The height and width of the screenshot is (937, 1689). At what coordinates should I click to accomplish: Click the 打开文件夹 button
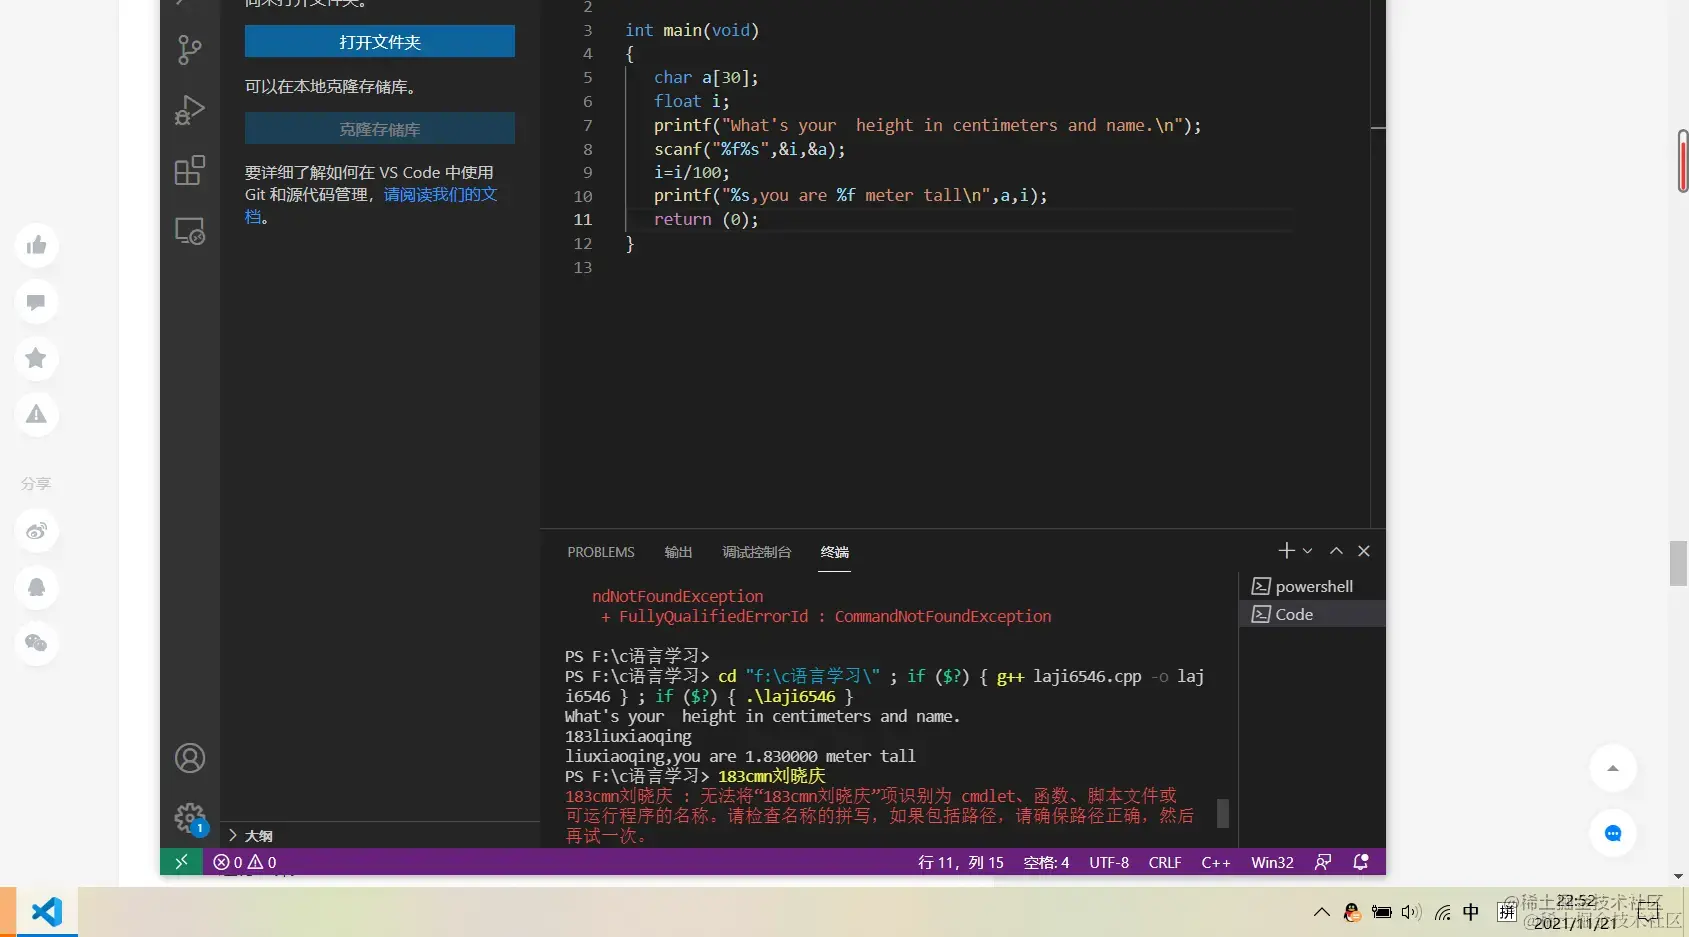pyautogui.click(x=380, y=42)
